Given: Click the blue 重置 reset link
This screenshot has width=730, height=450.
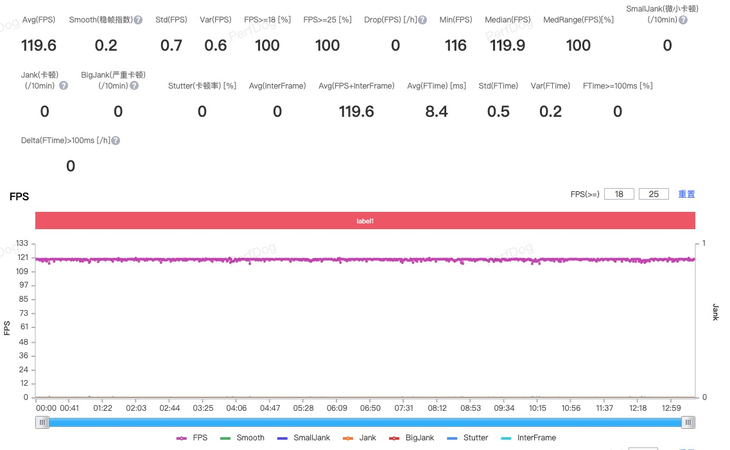Looking at the screenshot, I should (686, 194).
